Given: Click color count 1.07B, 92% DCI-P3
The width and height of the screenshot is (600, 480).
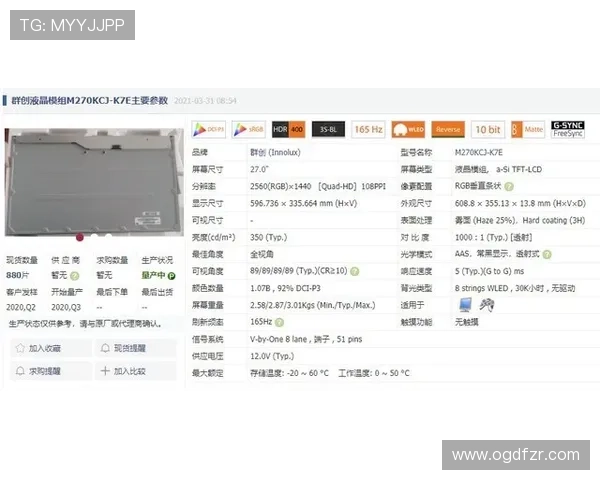Looking at the screenshot, I should [x=285, y=288].
